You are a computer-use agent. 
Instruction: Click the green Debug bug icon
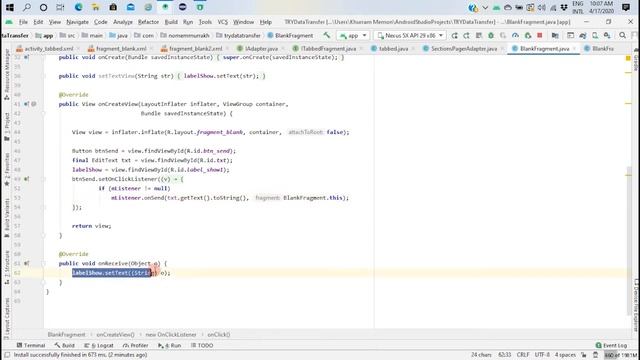[x=491, y=36]
